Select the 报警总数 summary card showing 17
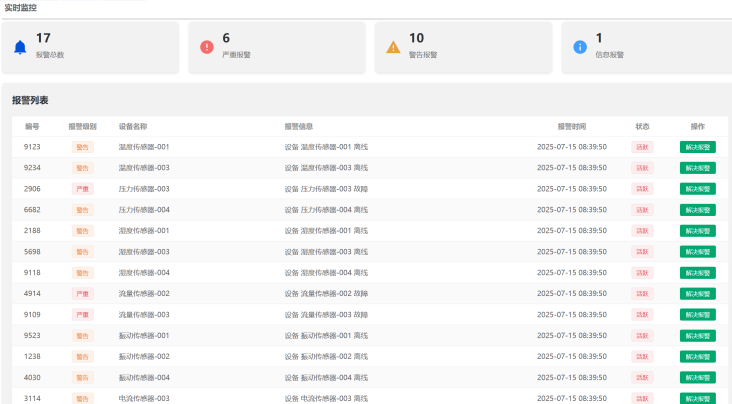Screen dimensions: 732x404 pos(90,47)
